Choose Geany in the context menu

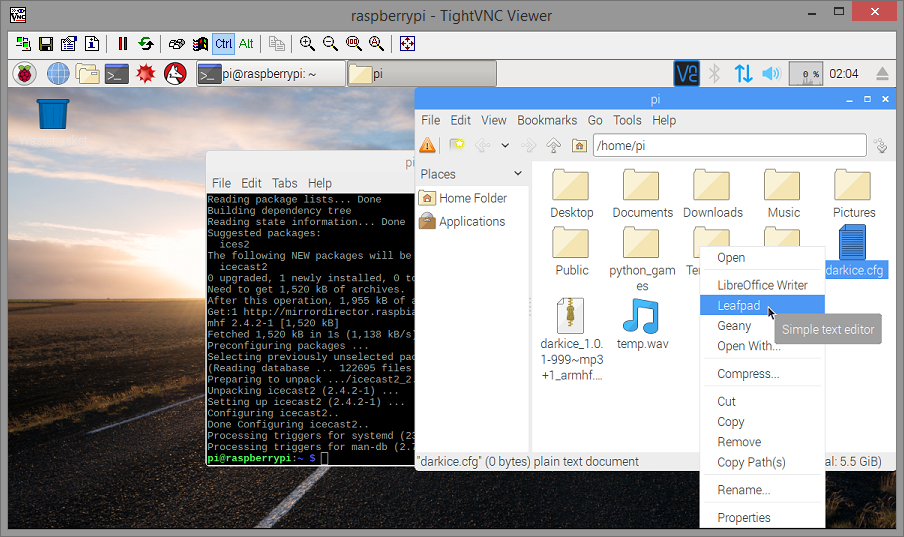(x=762, y=326)
